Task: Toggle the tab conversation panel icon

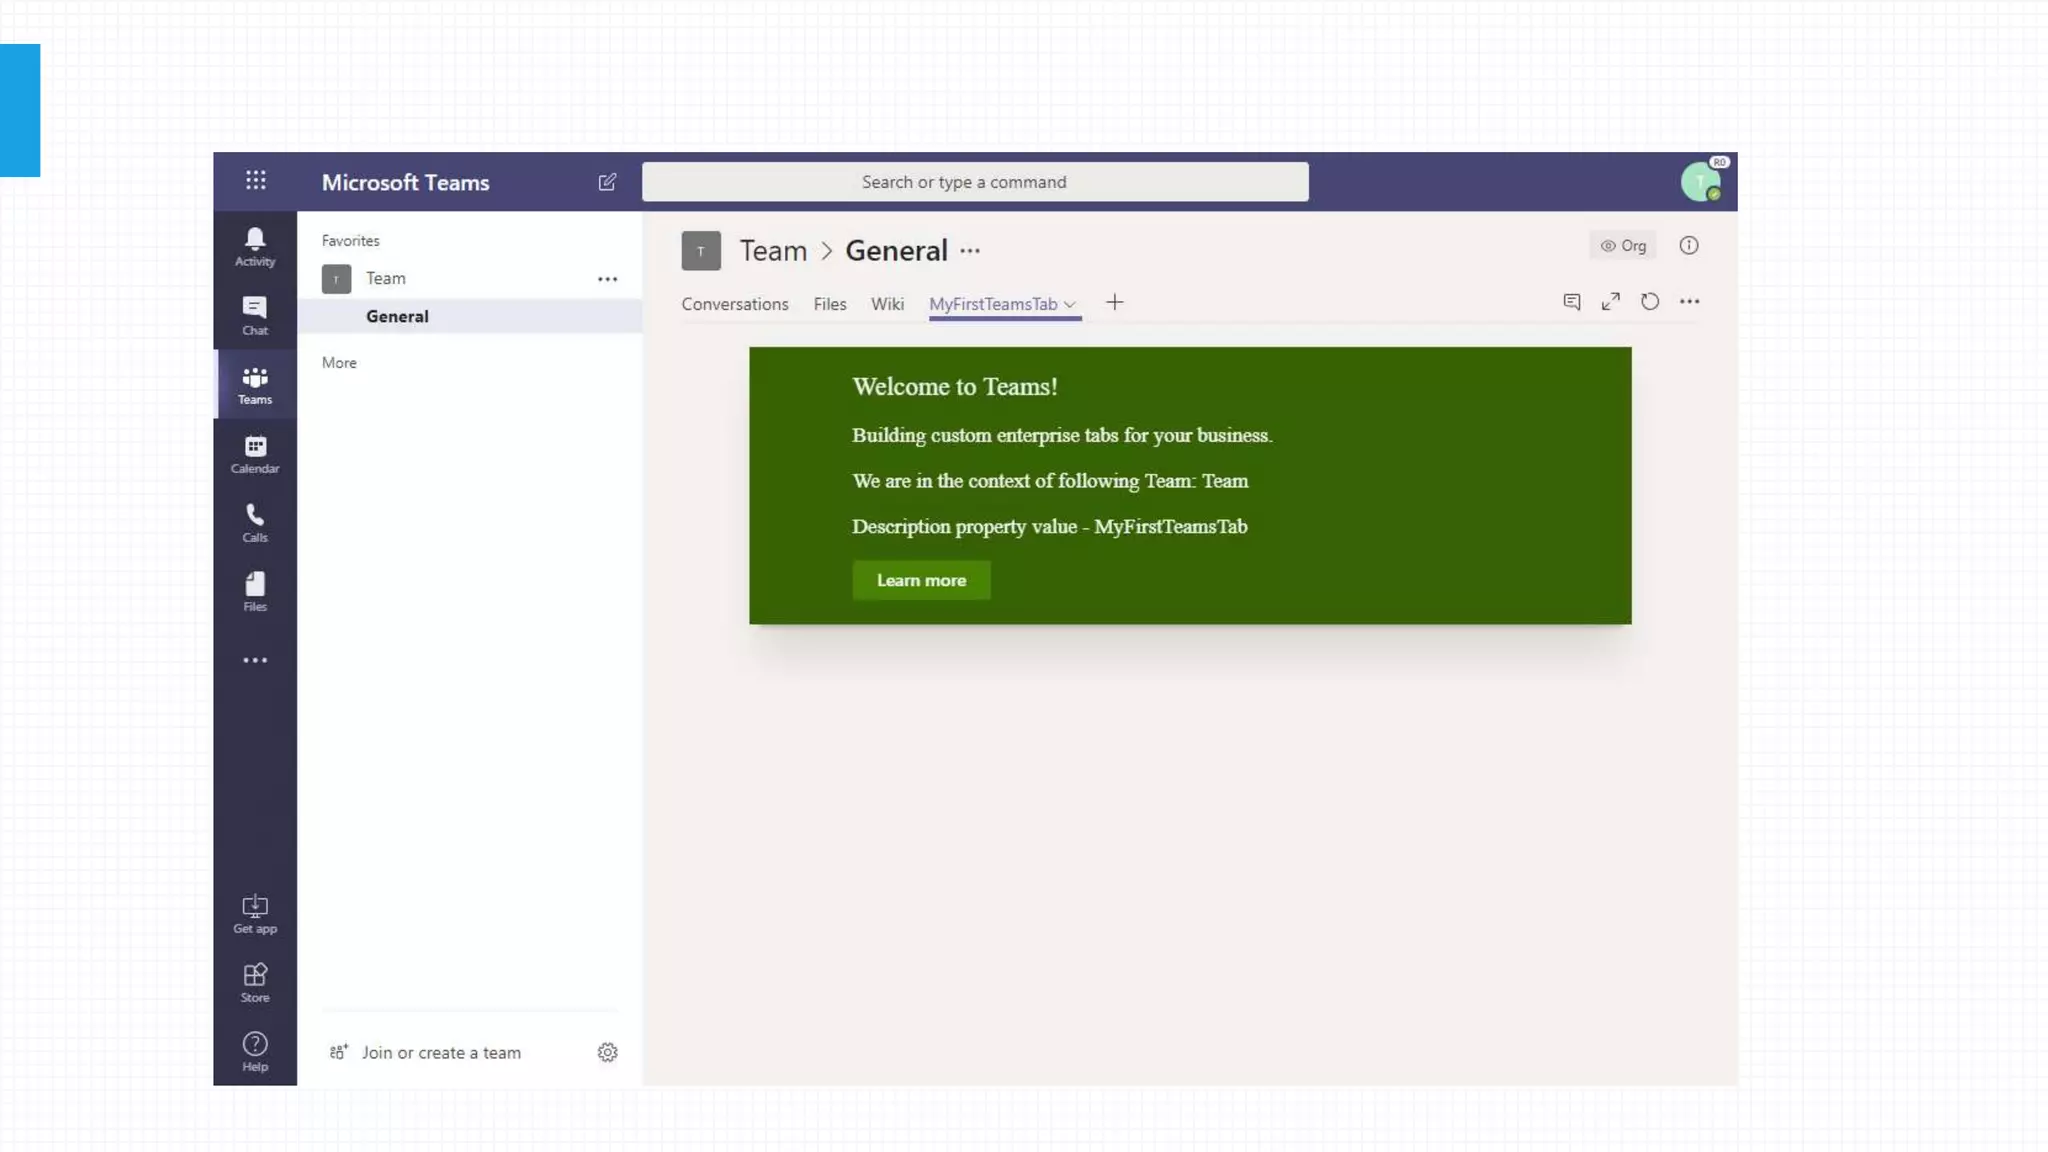Action: pyautogui.click(x=1571, y=302)
